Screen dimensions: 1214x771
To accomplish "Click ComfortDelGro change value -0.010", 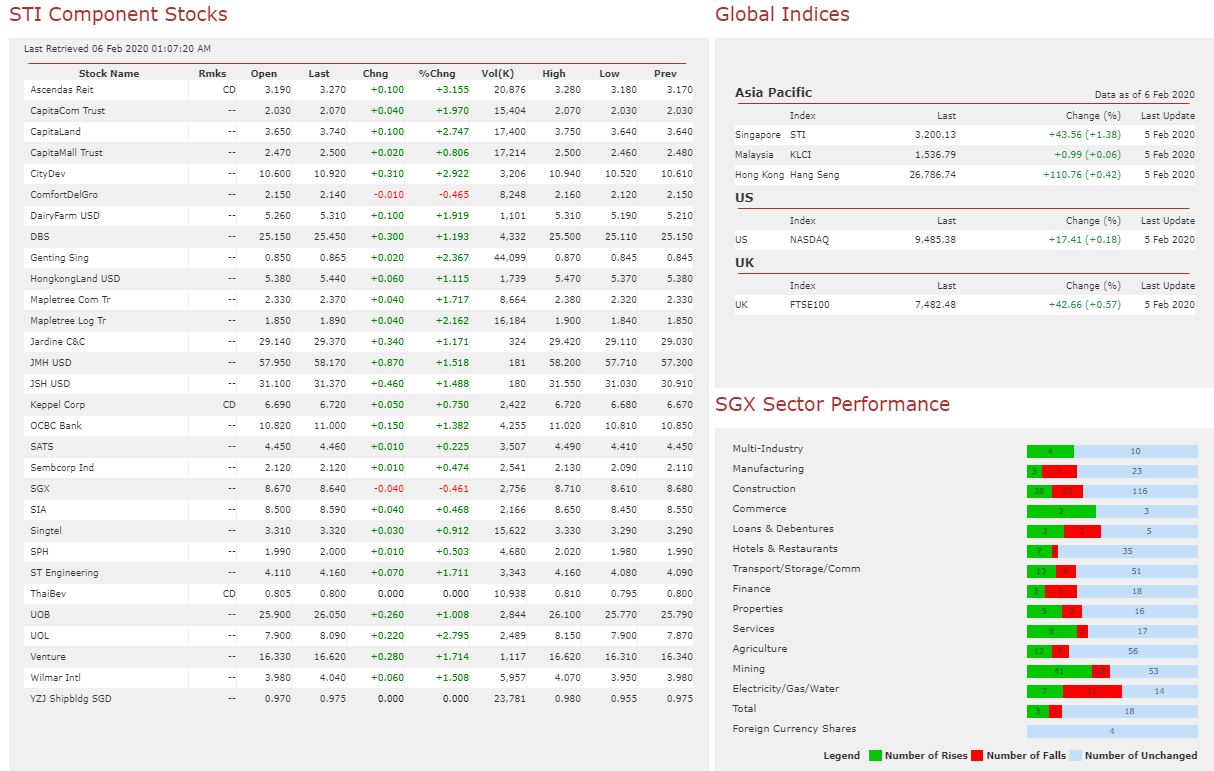I will 388,194.
